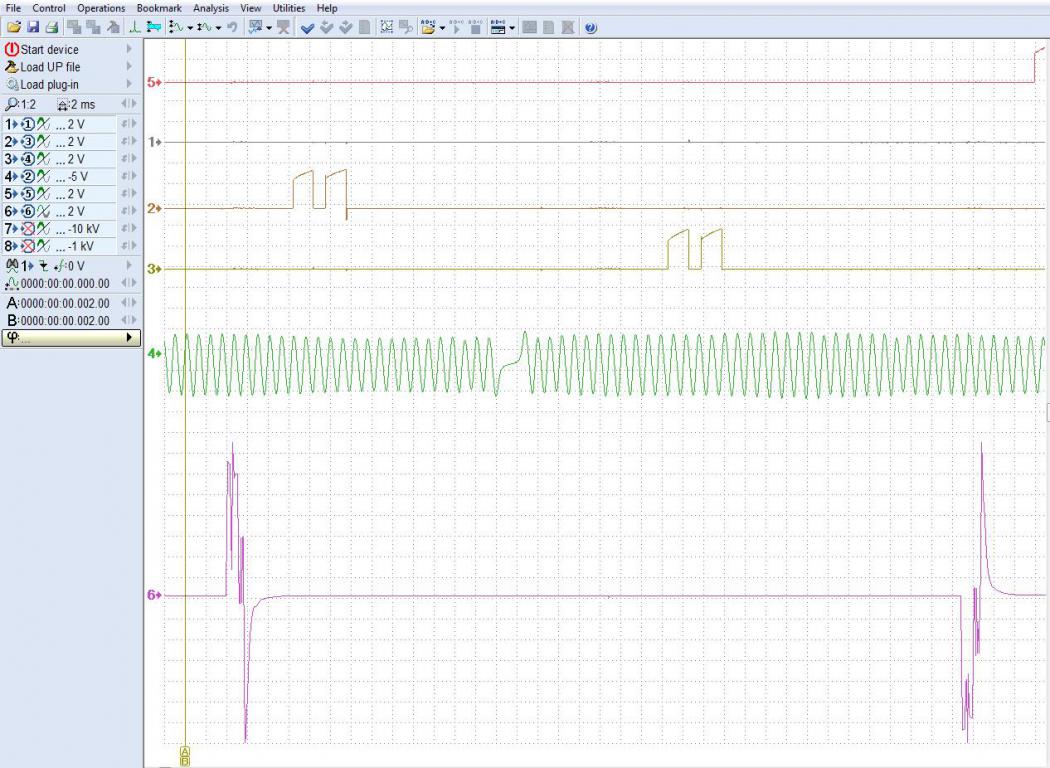Expand the trigger settings row arrow
This screenshot has height=768, width=1050.
pyautogui.click(x=129, y=265)
